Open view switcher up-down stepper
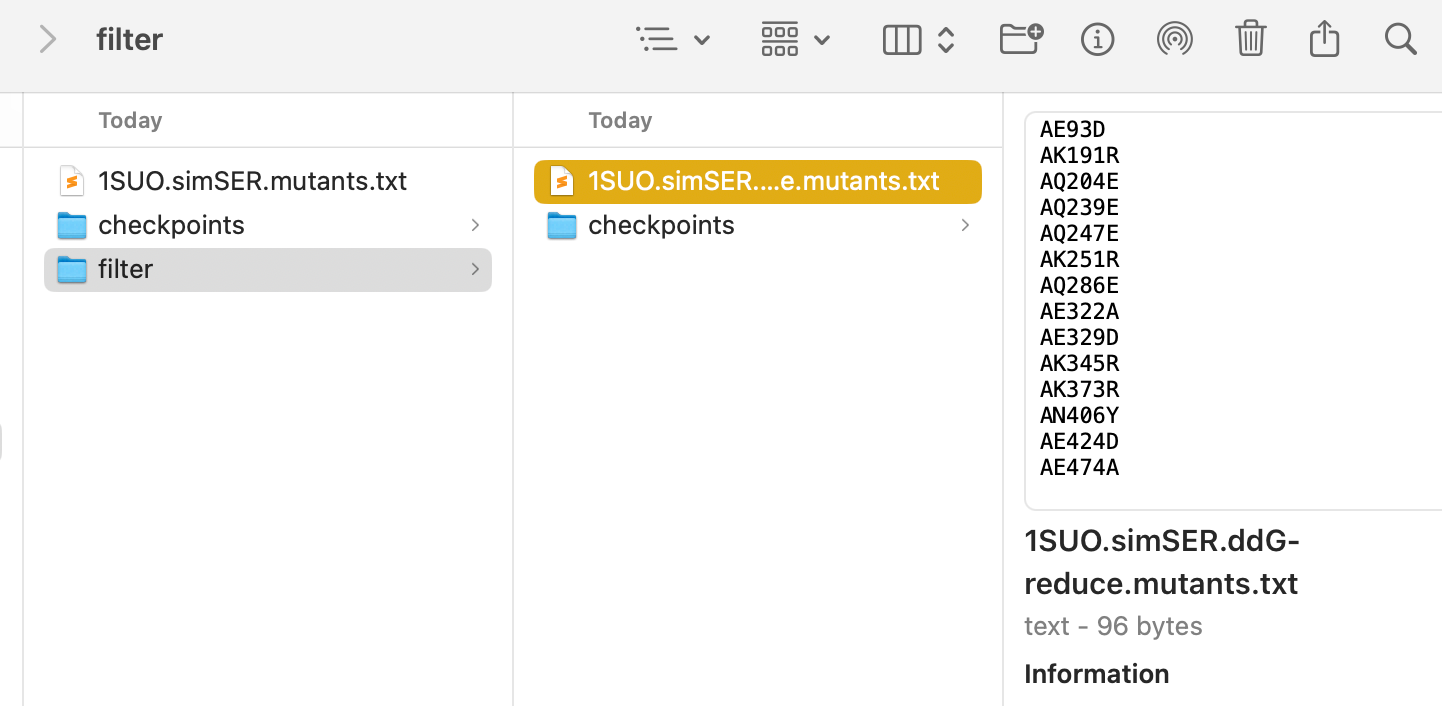 [x=946, y=40]
